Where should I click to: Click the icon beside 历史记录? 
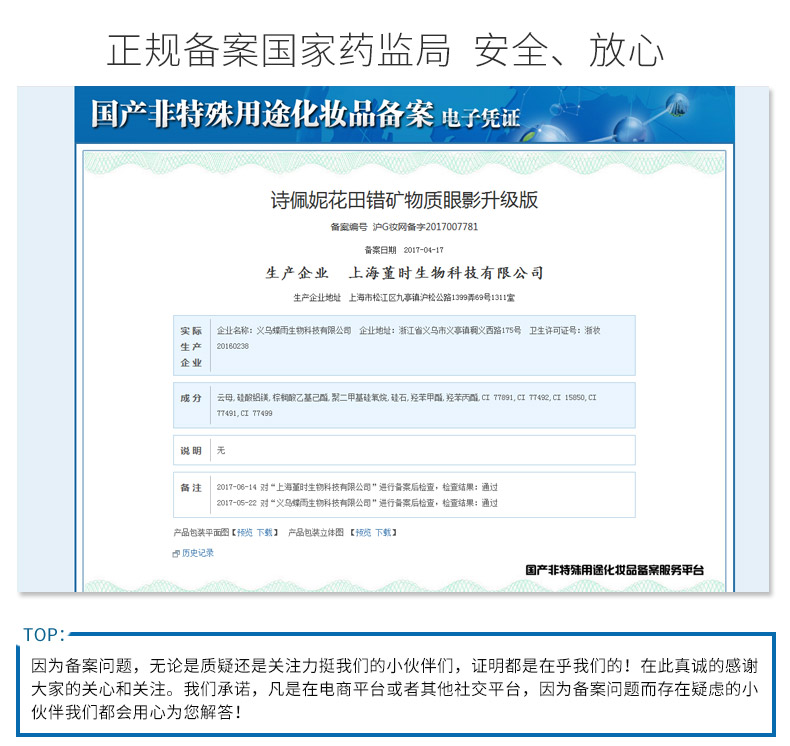coord(176,554)
